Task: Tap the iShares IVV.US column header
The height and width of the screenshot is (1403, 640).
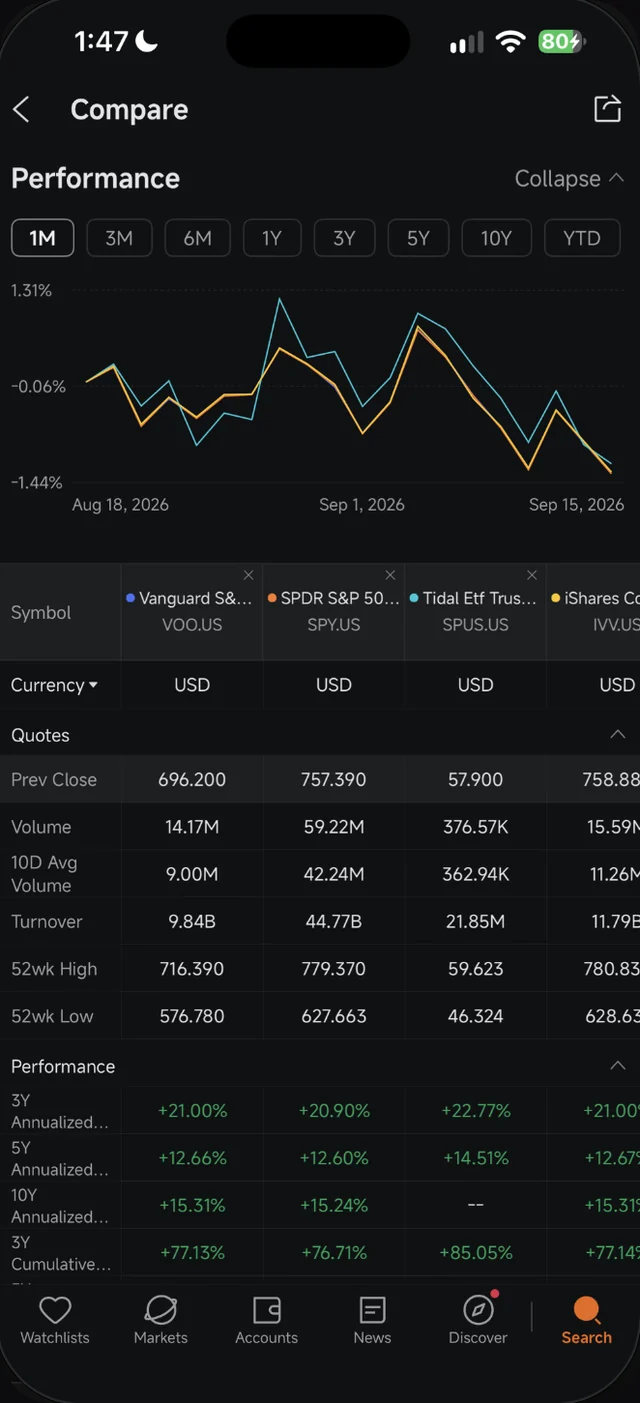Action: 595,611
